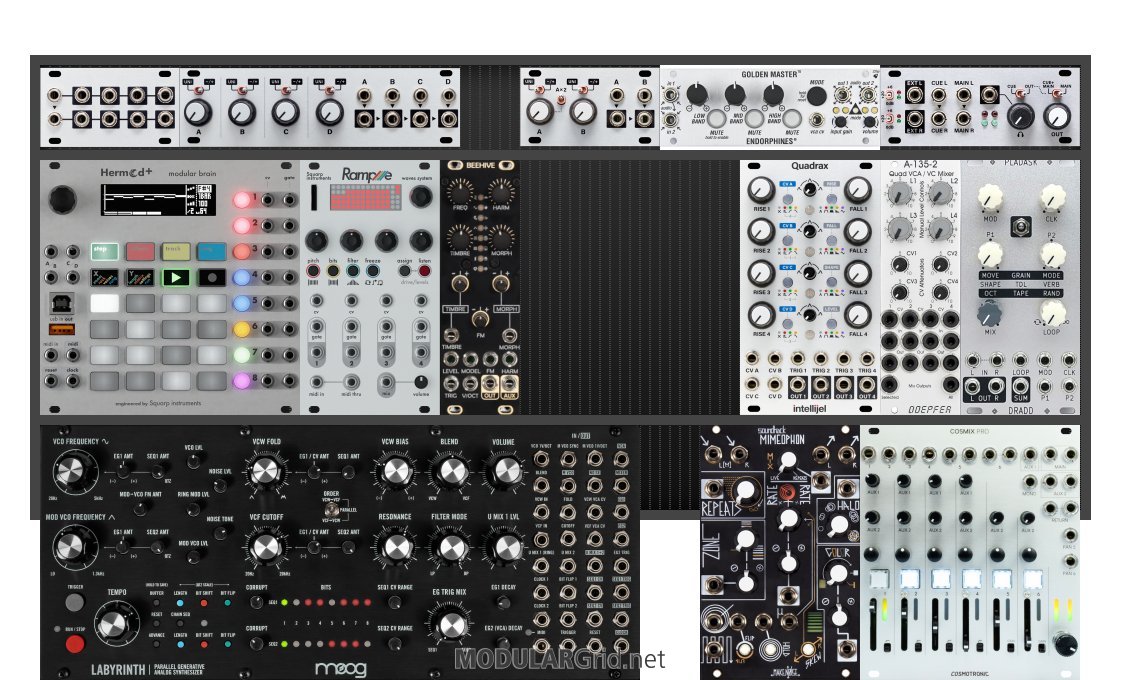Click the Mimeophon REPEATS knob

pyautogui.click(x=744, y=491)
